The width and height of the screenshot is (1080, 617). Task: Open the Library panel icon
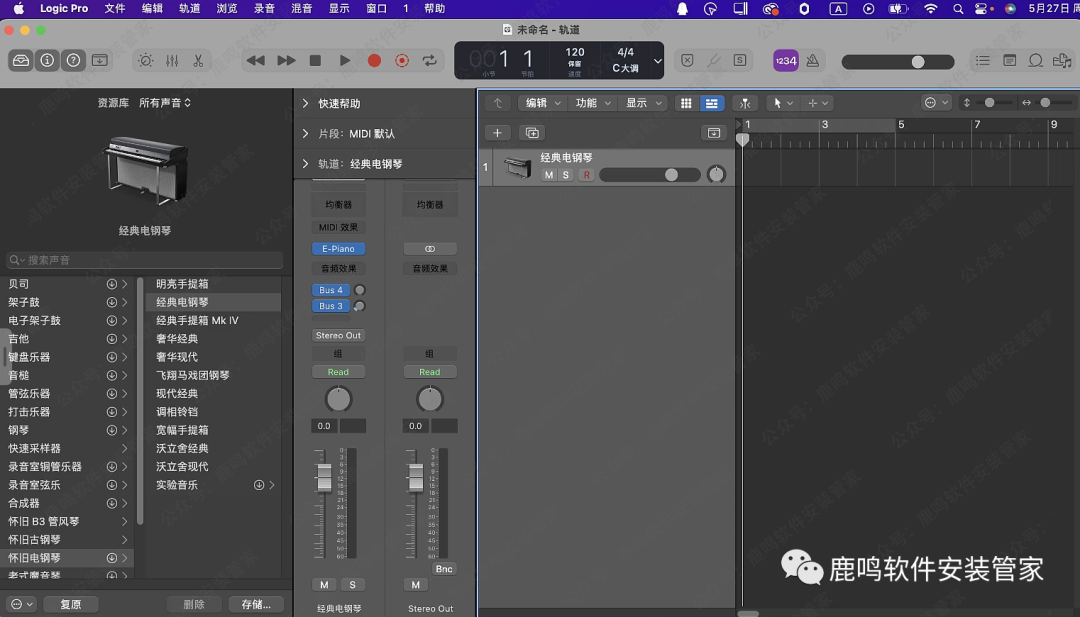[21, 61]
